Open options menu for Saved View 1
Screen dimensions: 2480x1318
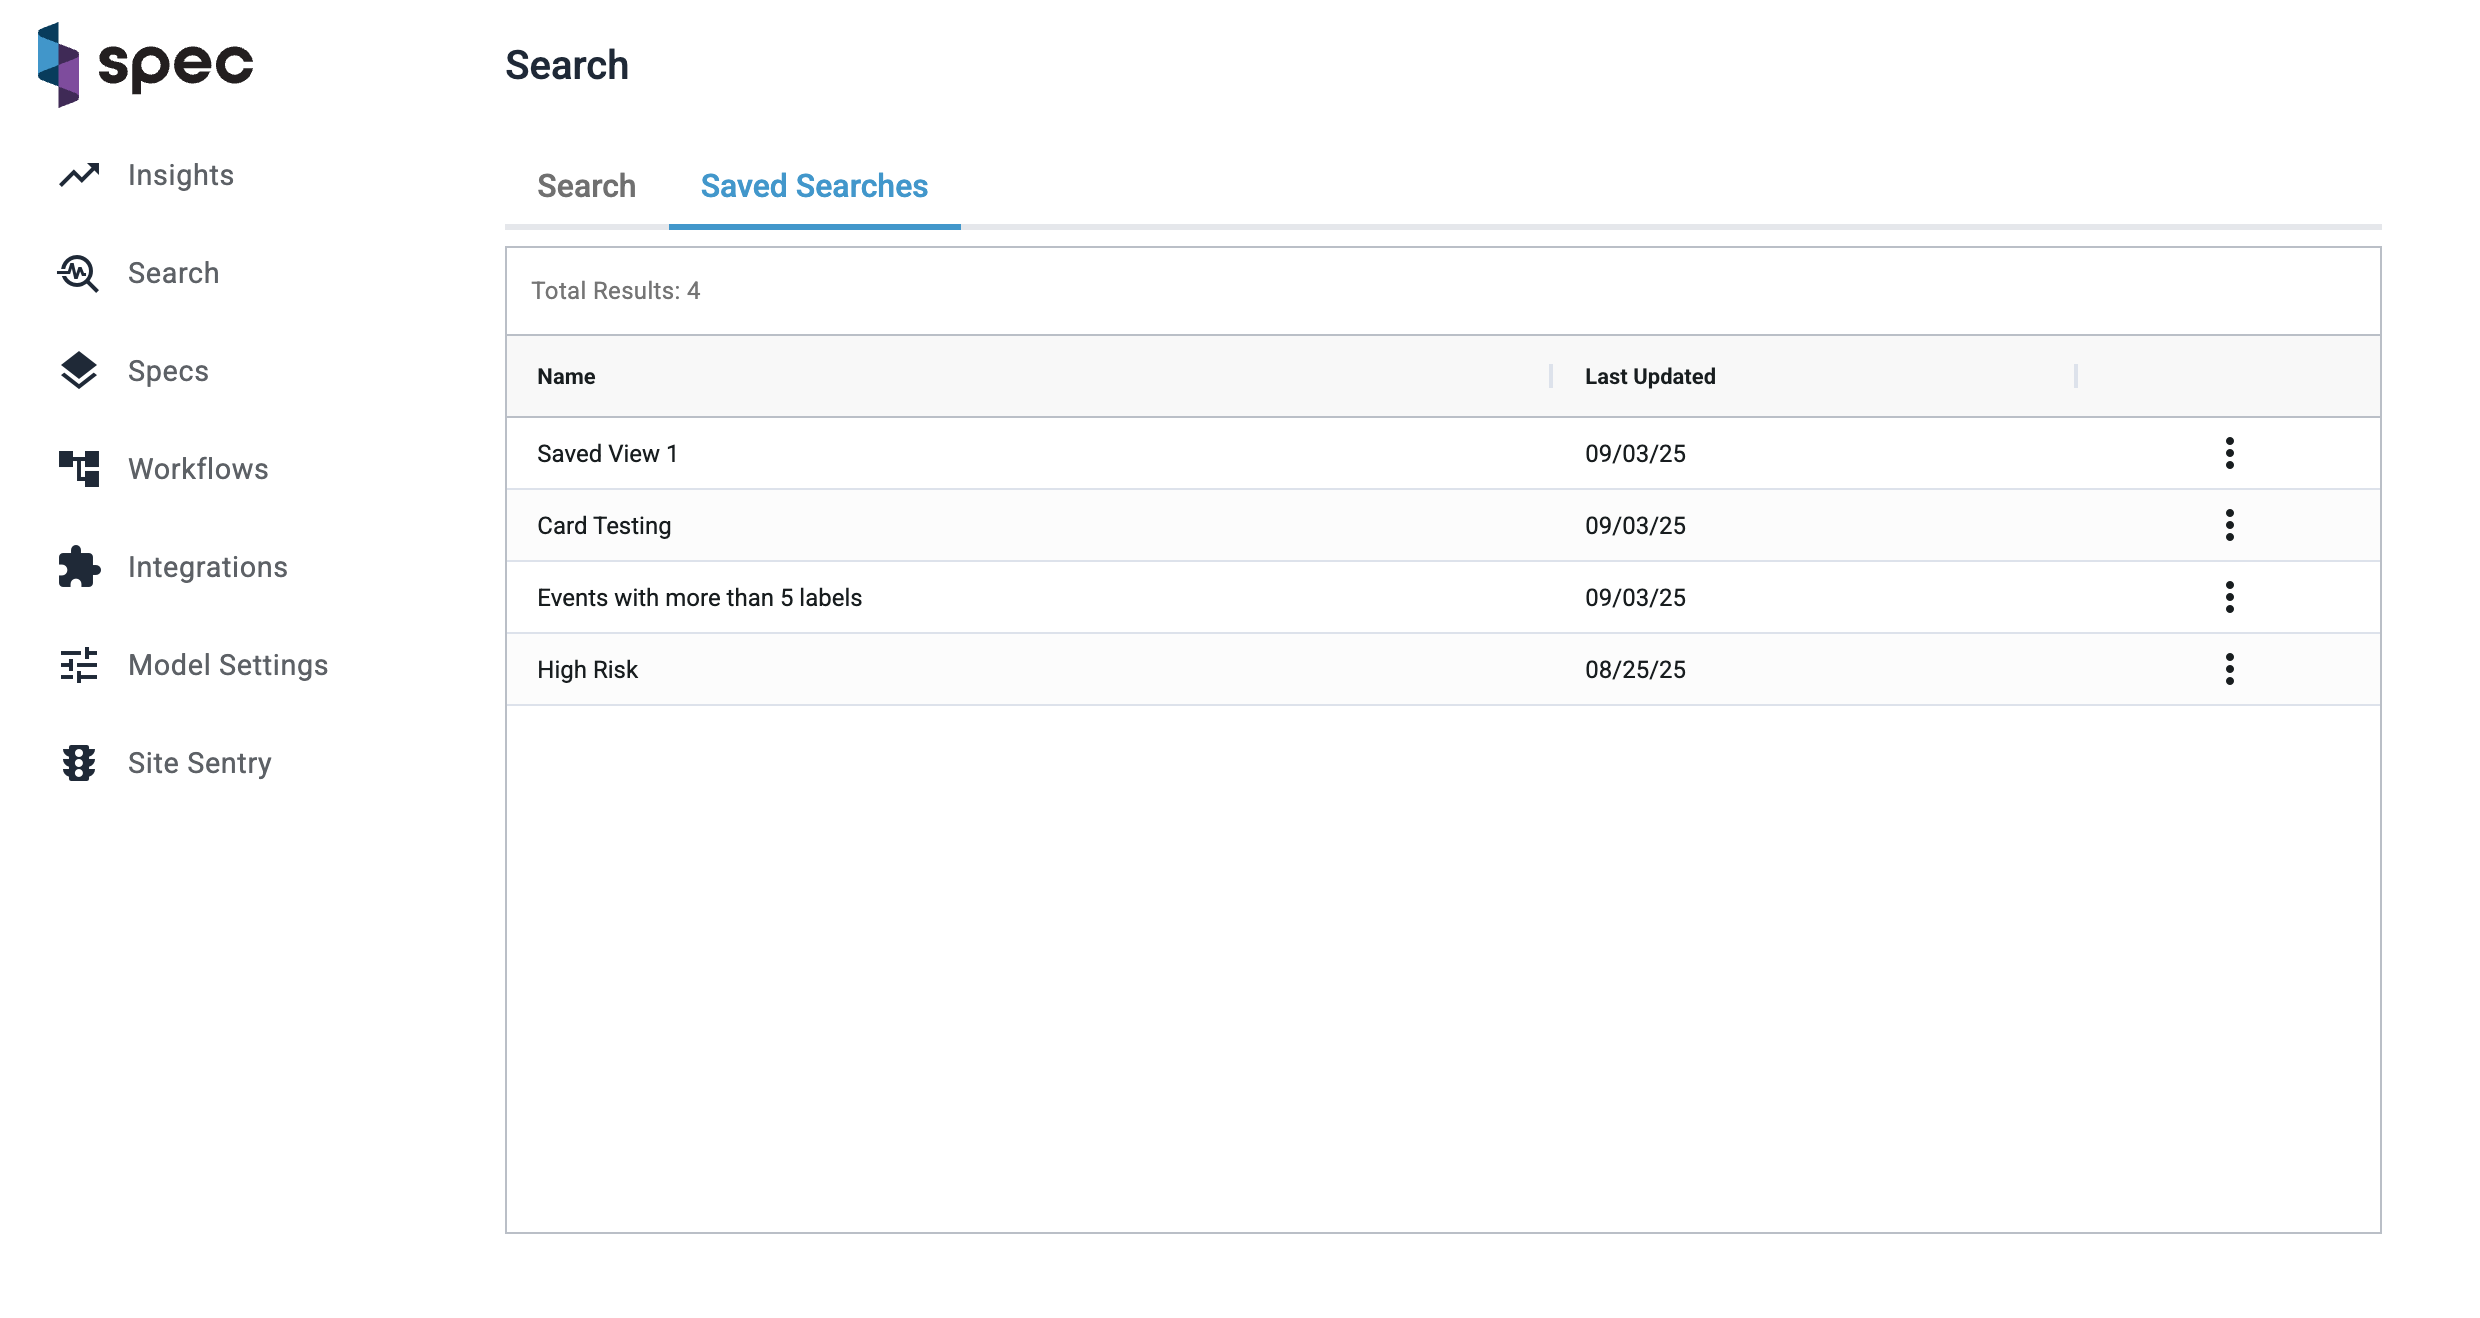2229,453
